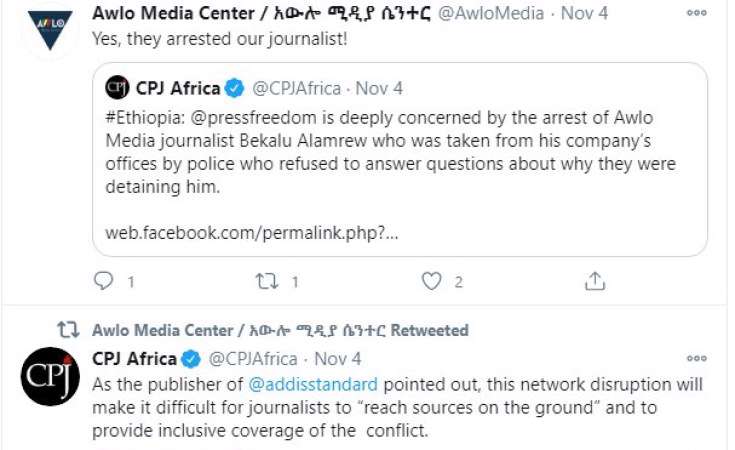The height and width of the screenshot is (450, 735).
Task: Like the tweet with the heart icon
Action: (x=431, y=281)
